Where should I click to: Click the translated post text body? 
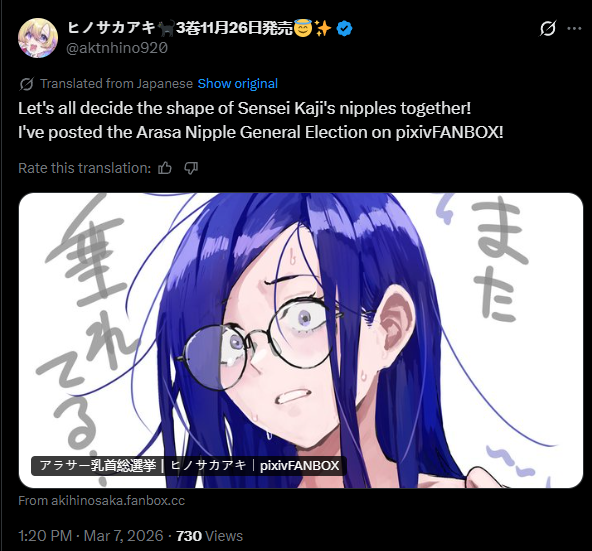261,120
